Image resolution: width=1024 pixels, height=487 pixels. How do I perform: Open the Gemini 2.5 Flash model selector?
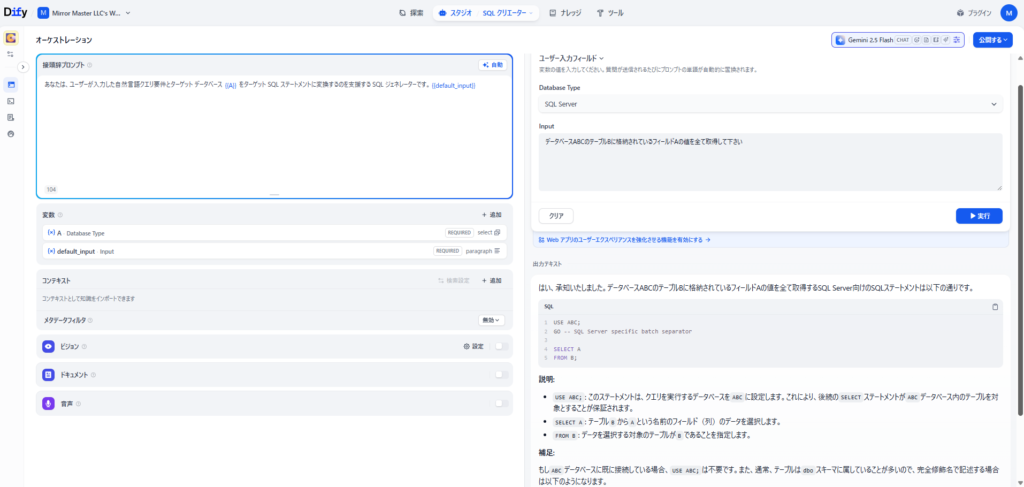pos(898,40)
